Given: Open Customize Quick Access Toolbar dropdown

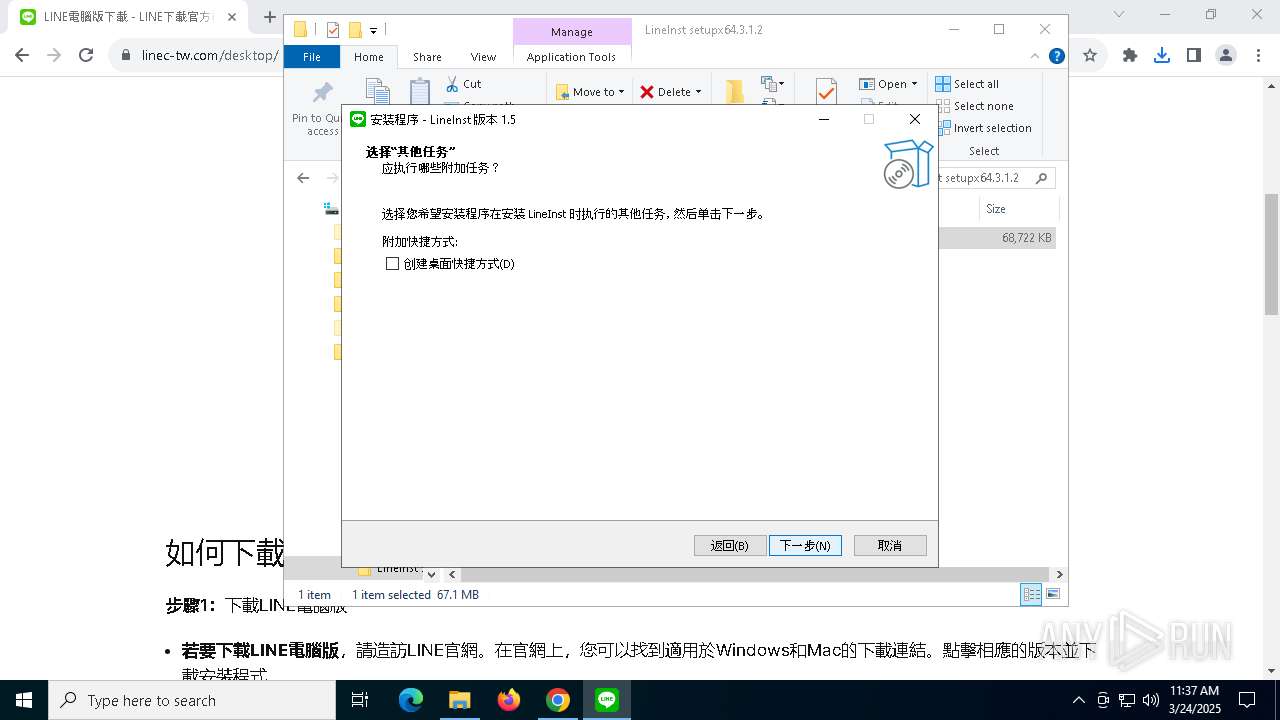Looking at the screenshot, I should tap(373, 31).
